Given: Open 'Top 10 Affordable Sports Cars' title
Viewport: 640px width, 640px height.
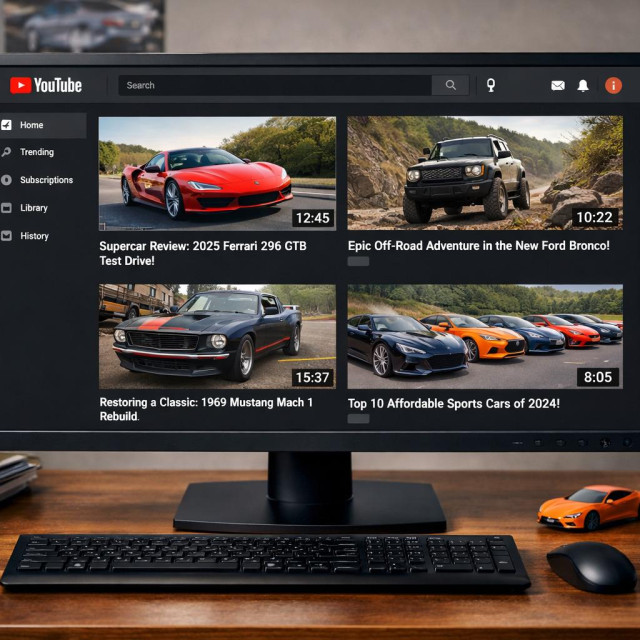Looking at the screenshot, I should 453,403.
